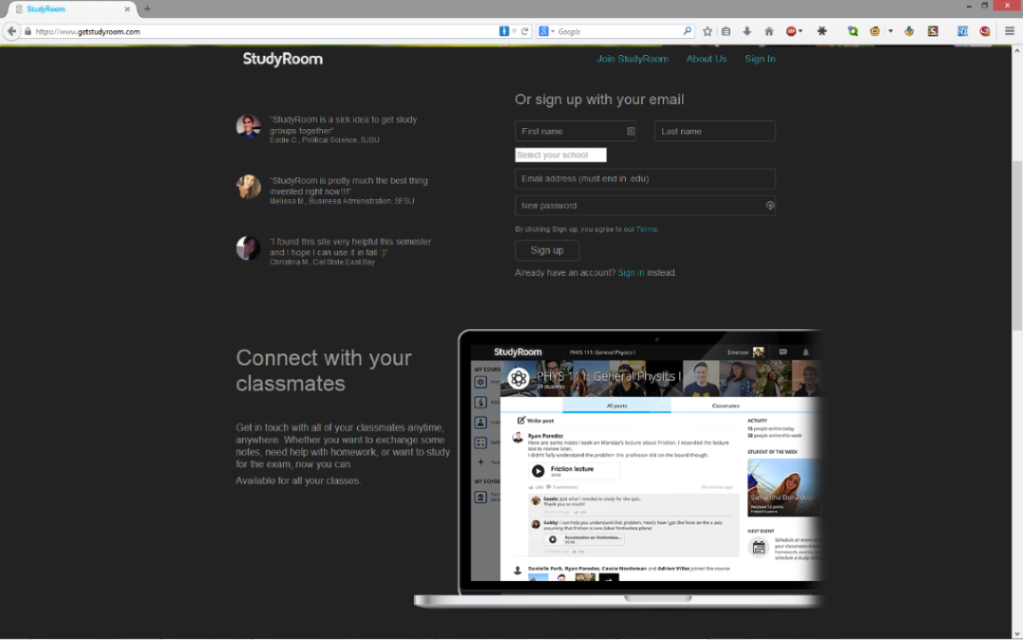The width and height of the screenshot is (1023, 640).
Task: Open the bookmarks list icon
Action: tap(725, 31)
